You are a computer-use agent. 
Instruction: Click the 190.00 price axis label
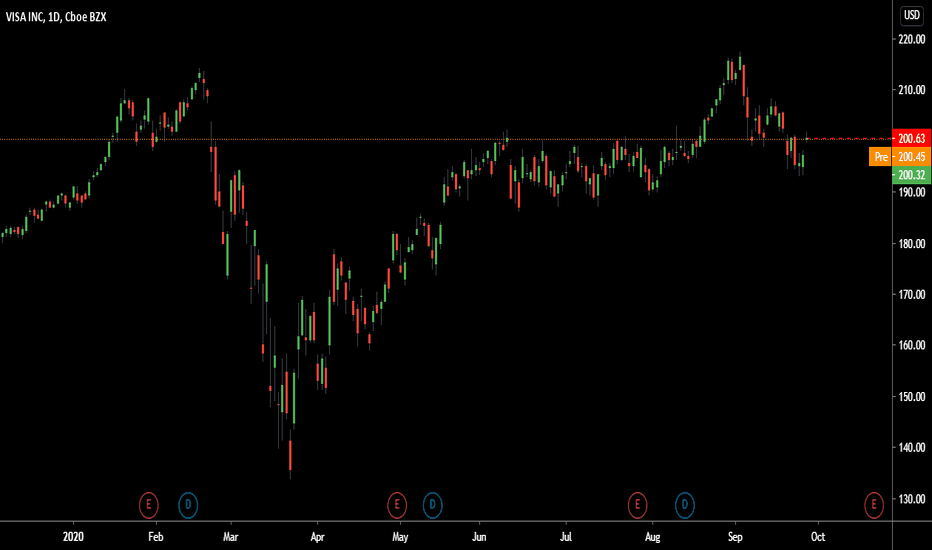click(912, 192)
